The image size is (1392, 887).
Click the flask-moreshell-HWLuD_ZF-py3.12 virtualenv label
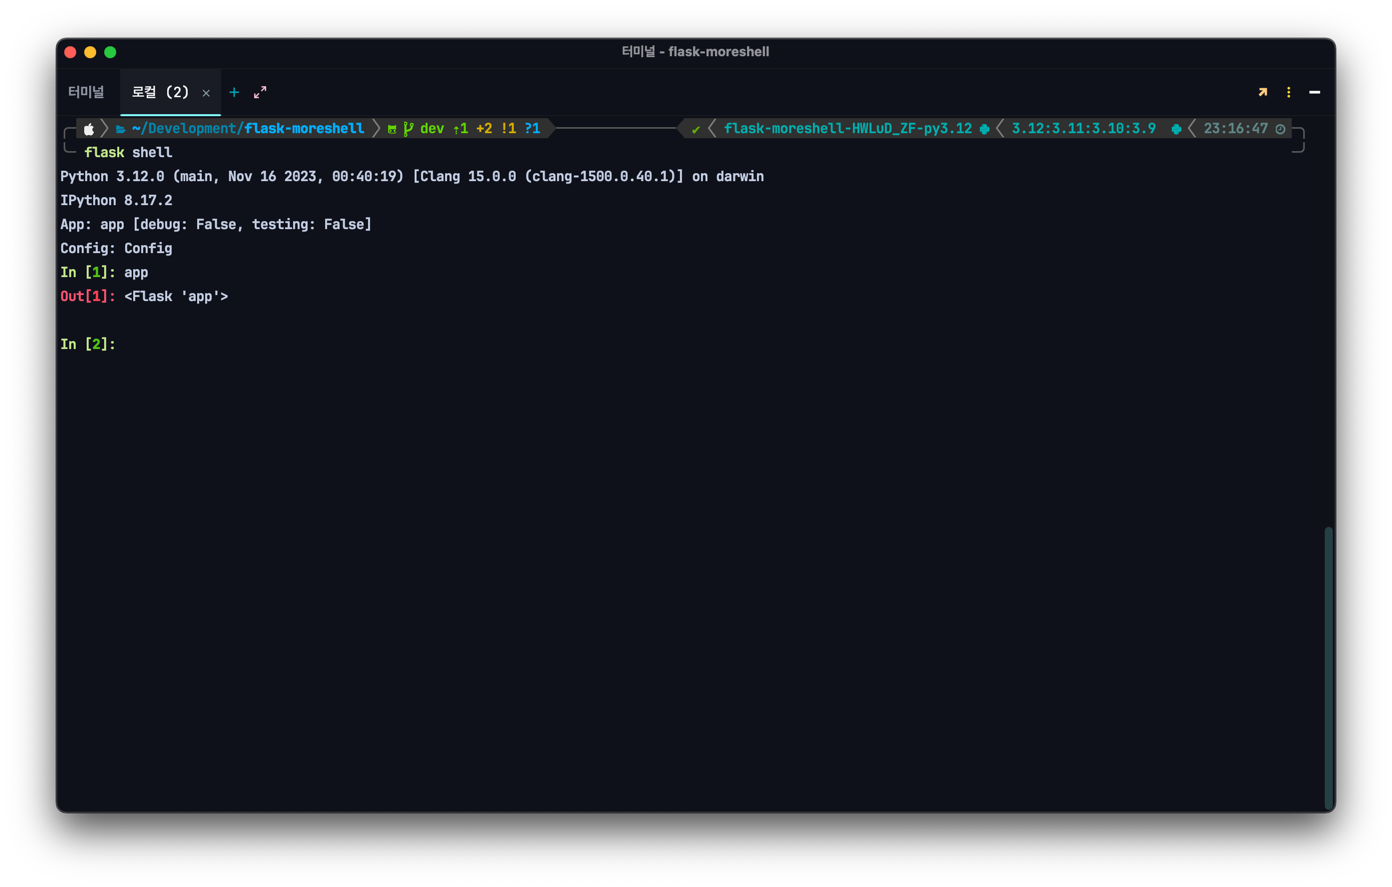click(849, 128)
